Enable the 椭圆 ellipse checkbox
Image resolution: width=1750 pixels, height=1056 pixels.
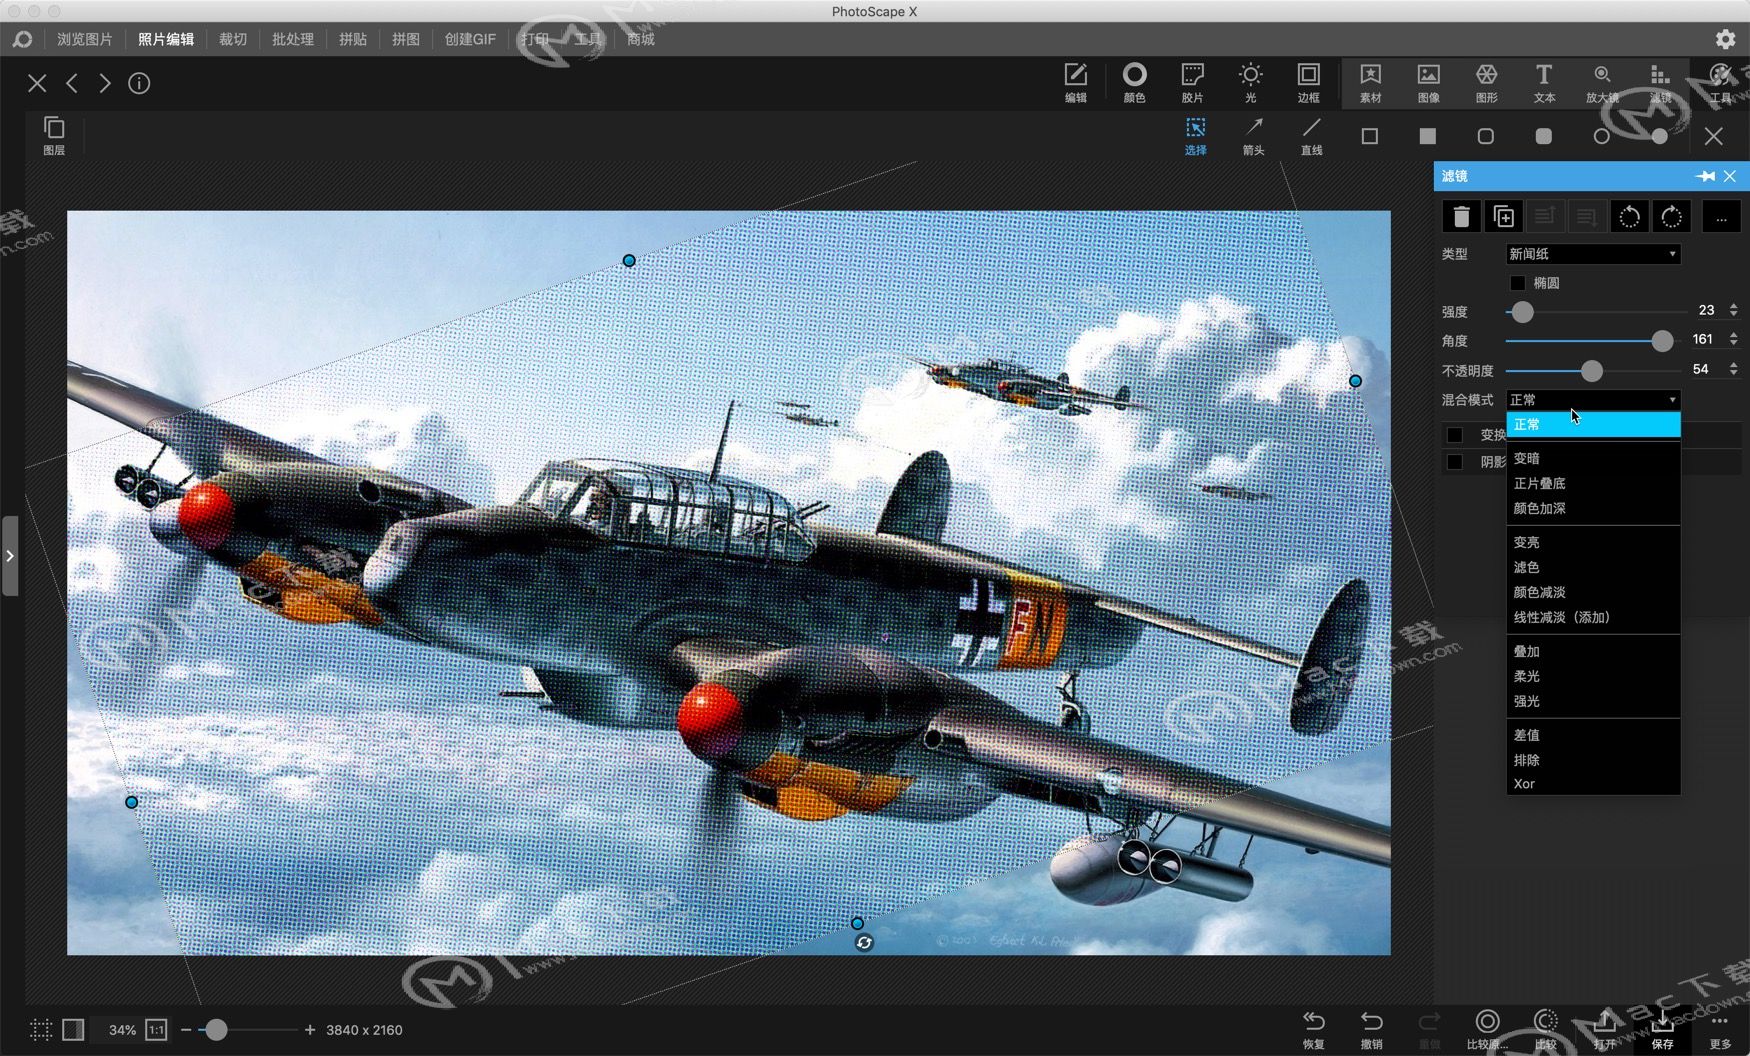(1517, 283)
